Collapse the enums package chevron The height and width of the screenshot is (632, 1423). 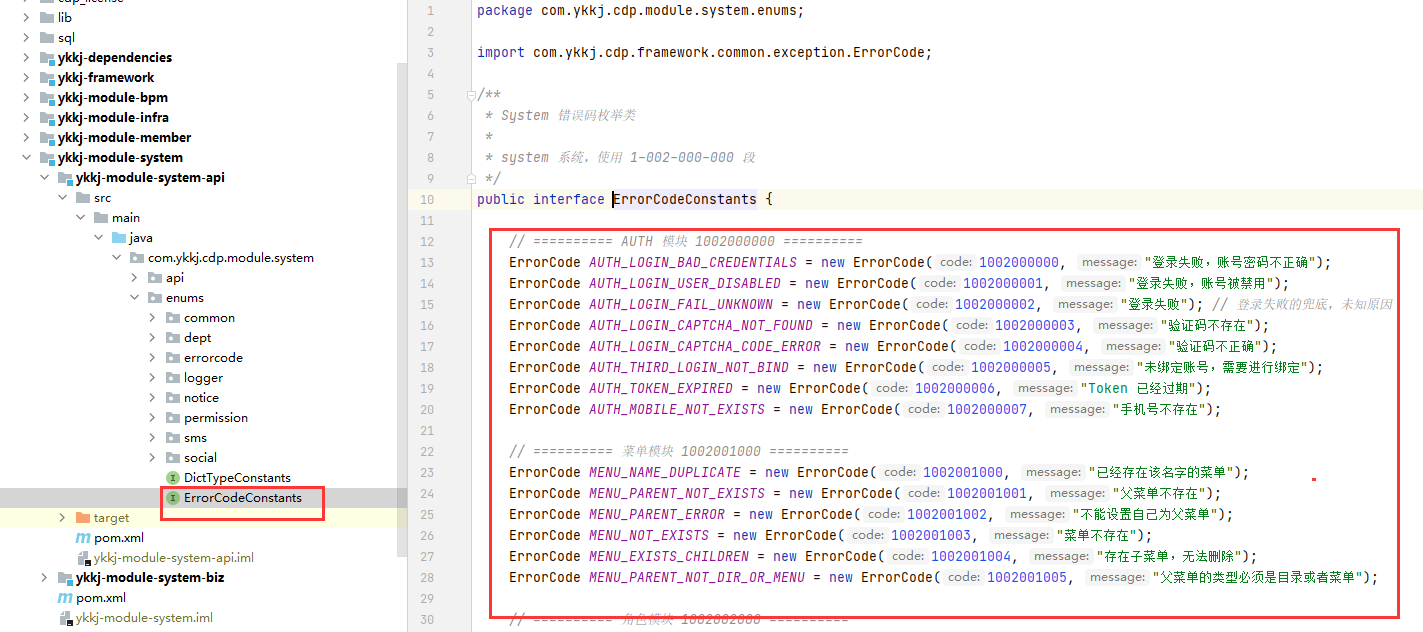click(x=135, y=297)
